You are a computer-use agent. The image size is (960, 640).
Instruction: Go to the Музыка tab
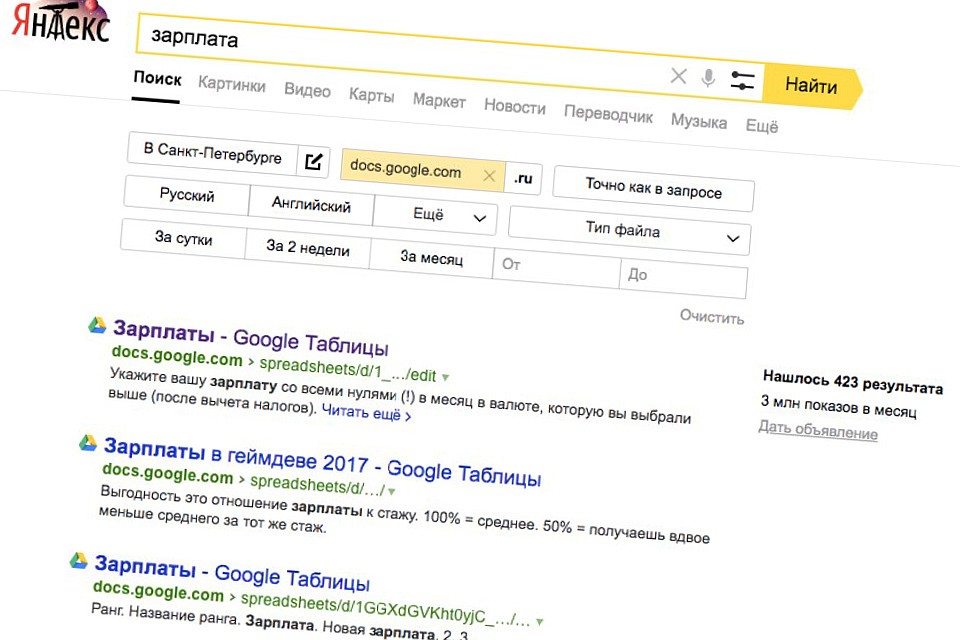[699, 121]
